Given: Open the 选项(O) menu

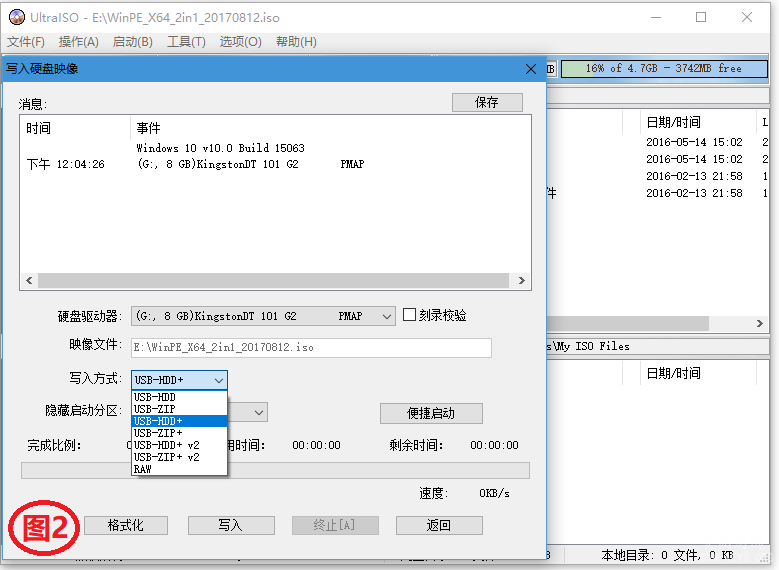Looking at the screenshot, I should 240,42.
